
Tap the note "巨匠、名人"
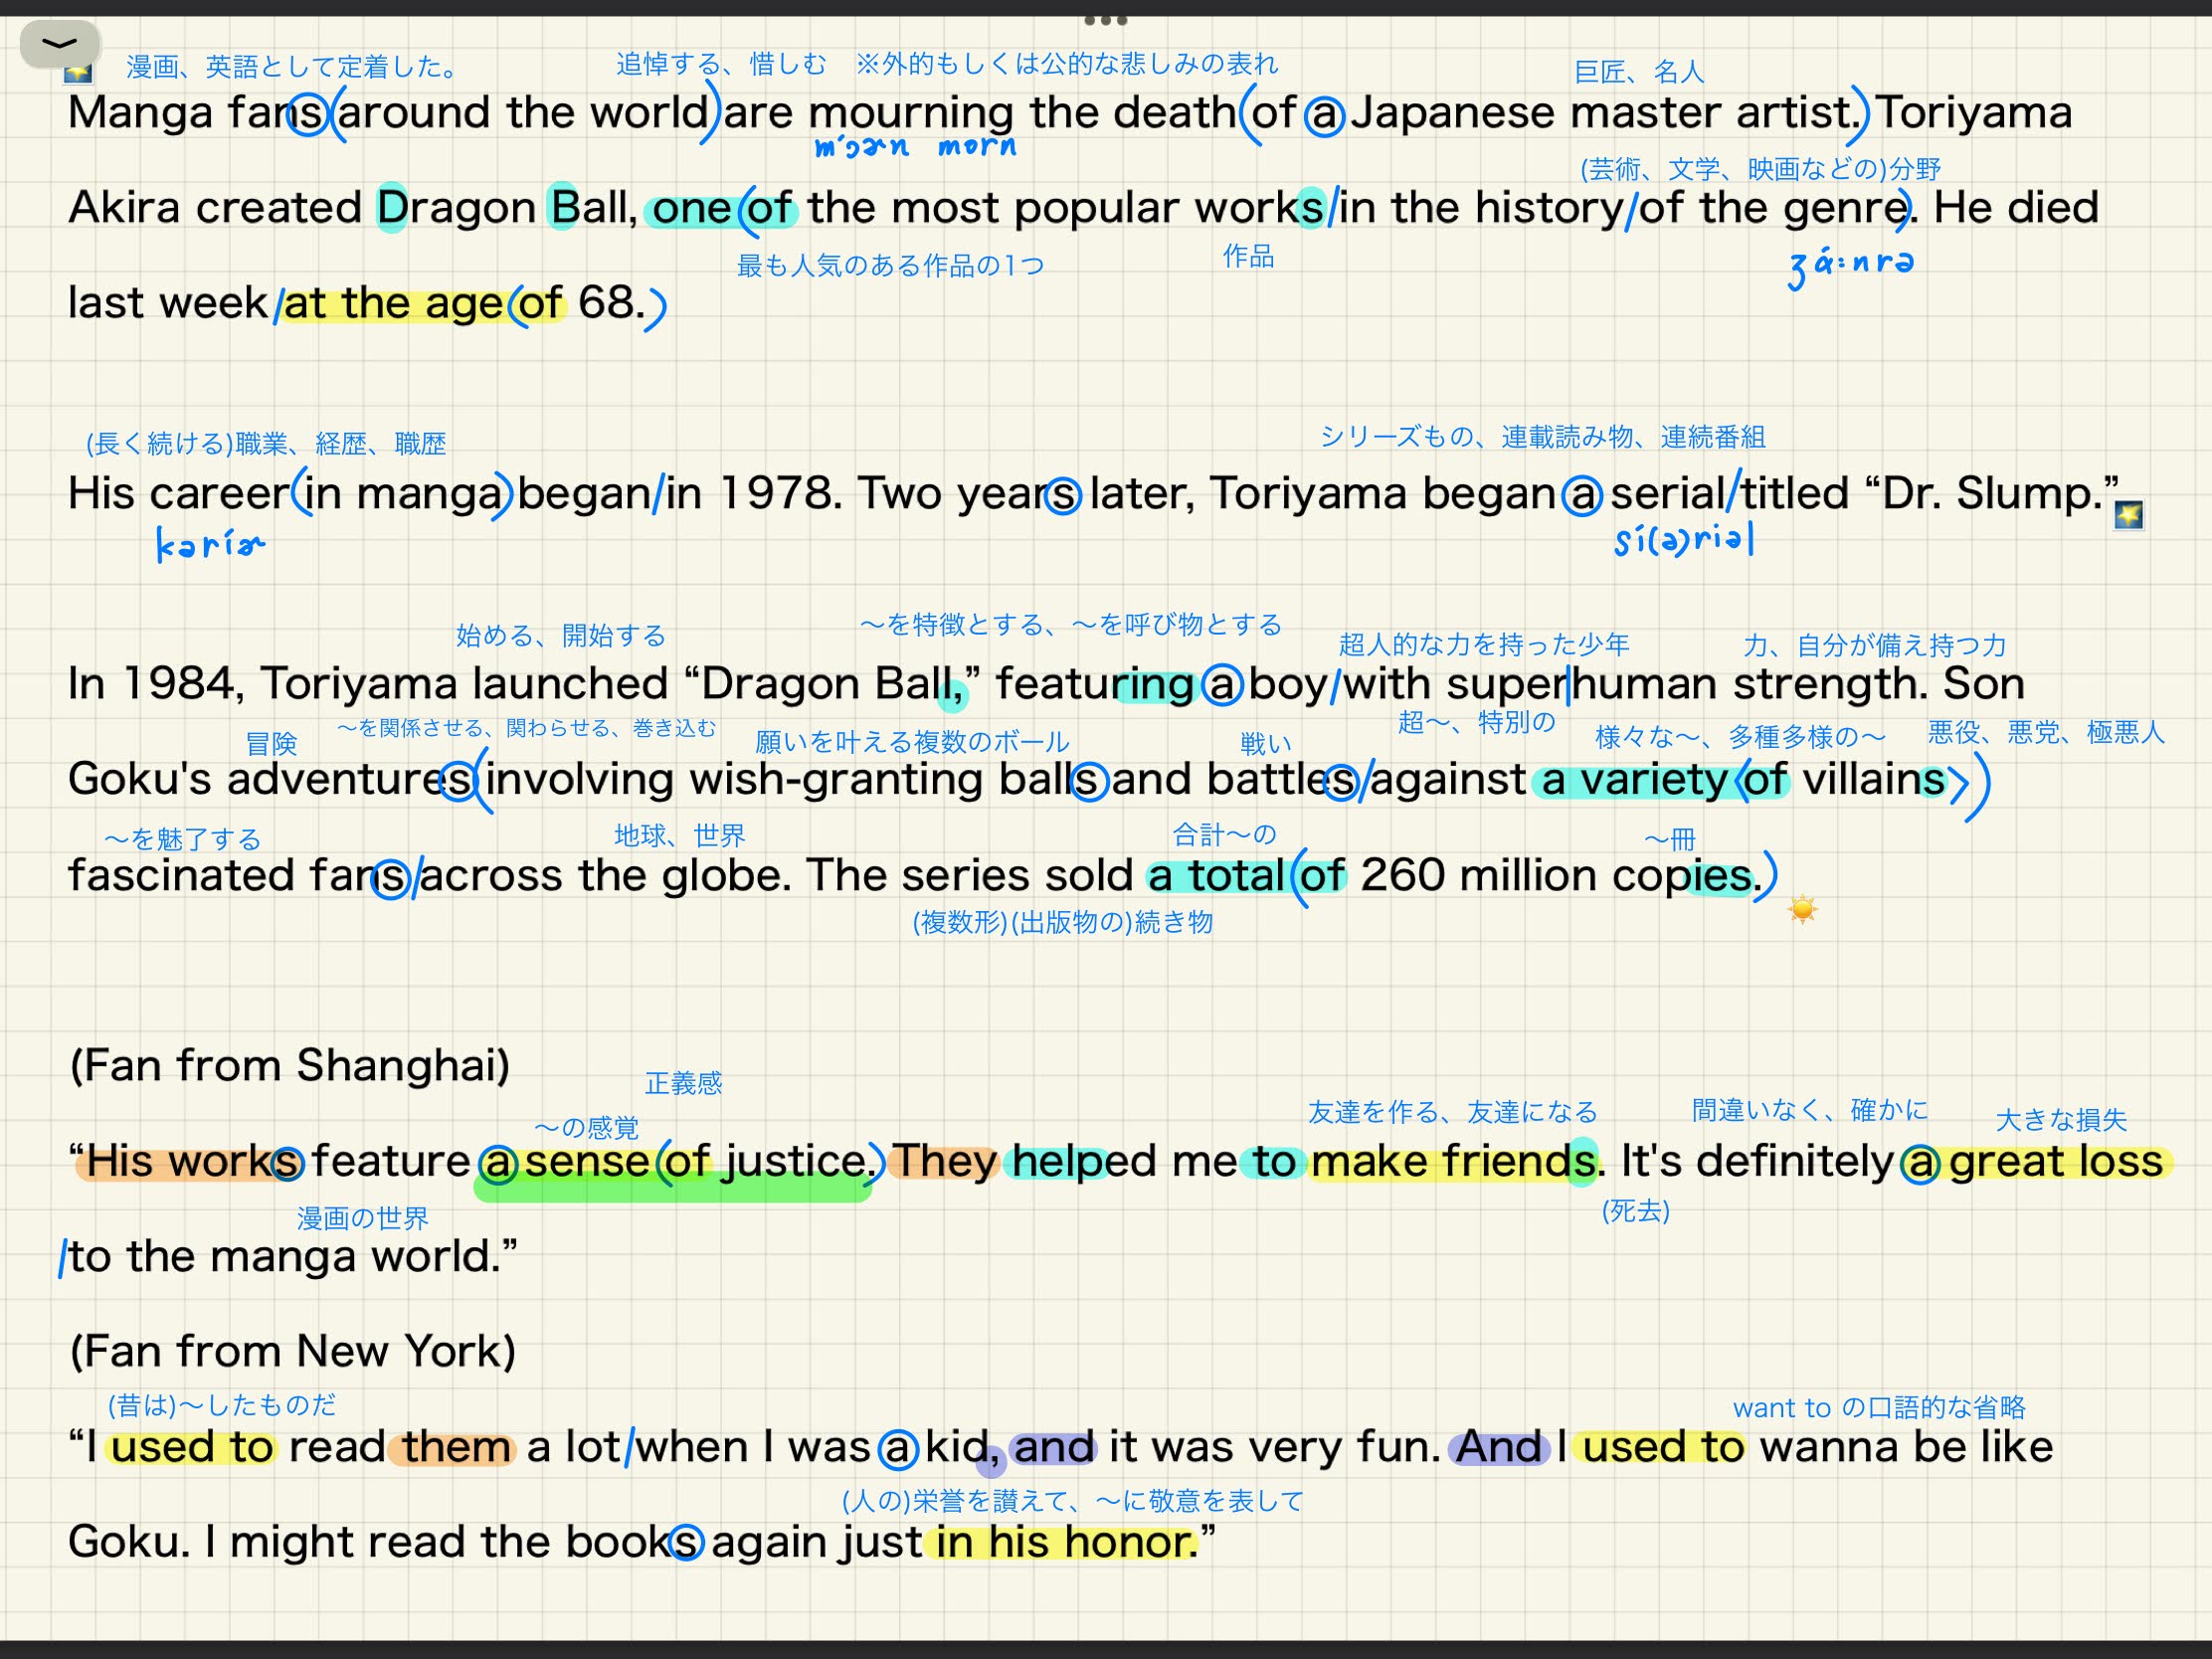click(1639, 71)
